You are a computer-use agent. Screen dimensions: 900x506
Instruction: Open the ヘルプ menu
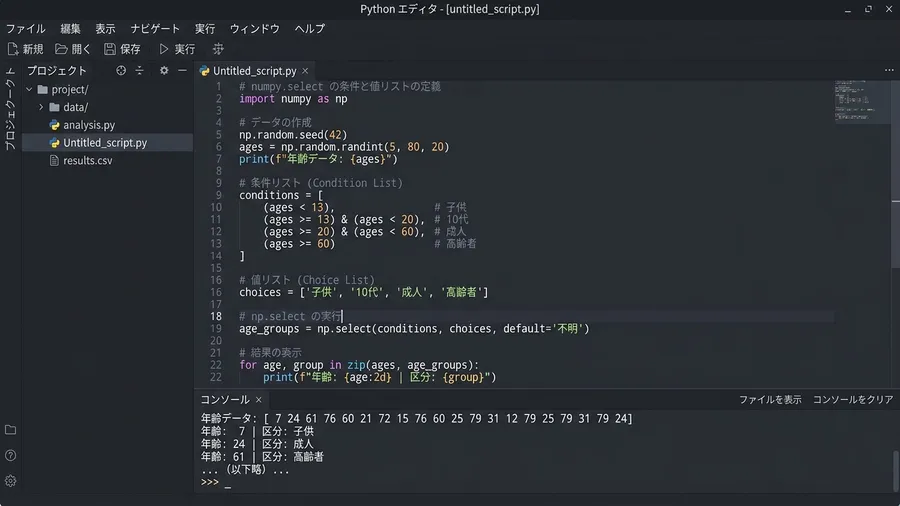tap(310, 29)
